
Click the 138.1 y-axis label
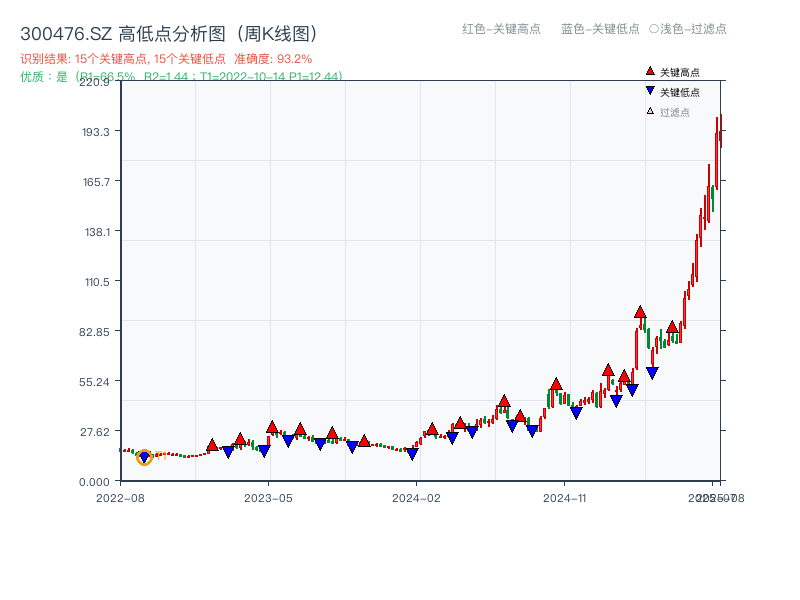coord(97,232)
